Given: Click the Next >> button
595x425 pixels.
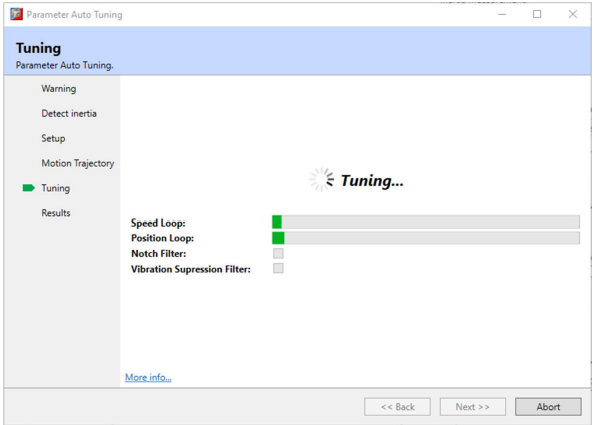Looking at the screenshot, I should (x=472, y=407).
